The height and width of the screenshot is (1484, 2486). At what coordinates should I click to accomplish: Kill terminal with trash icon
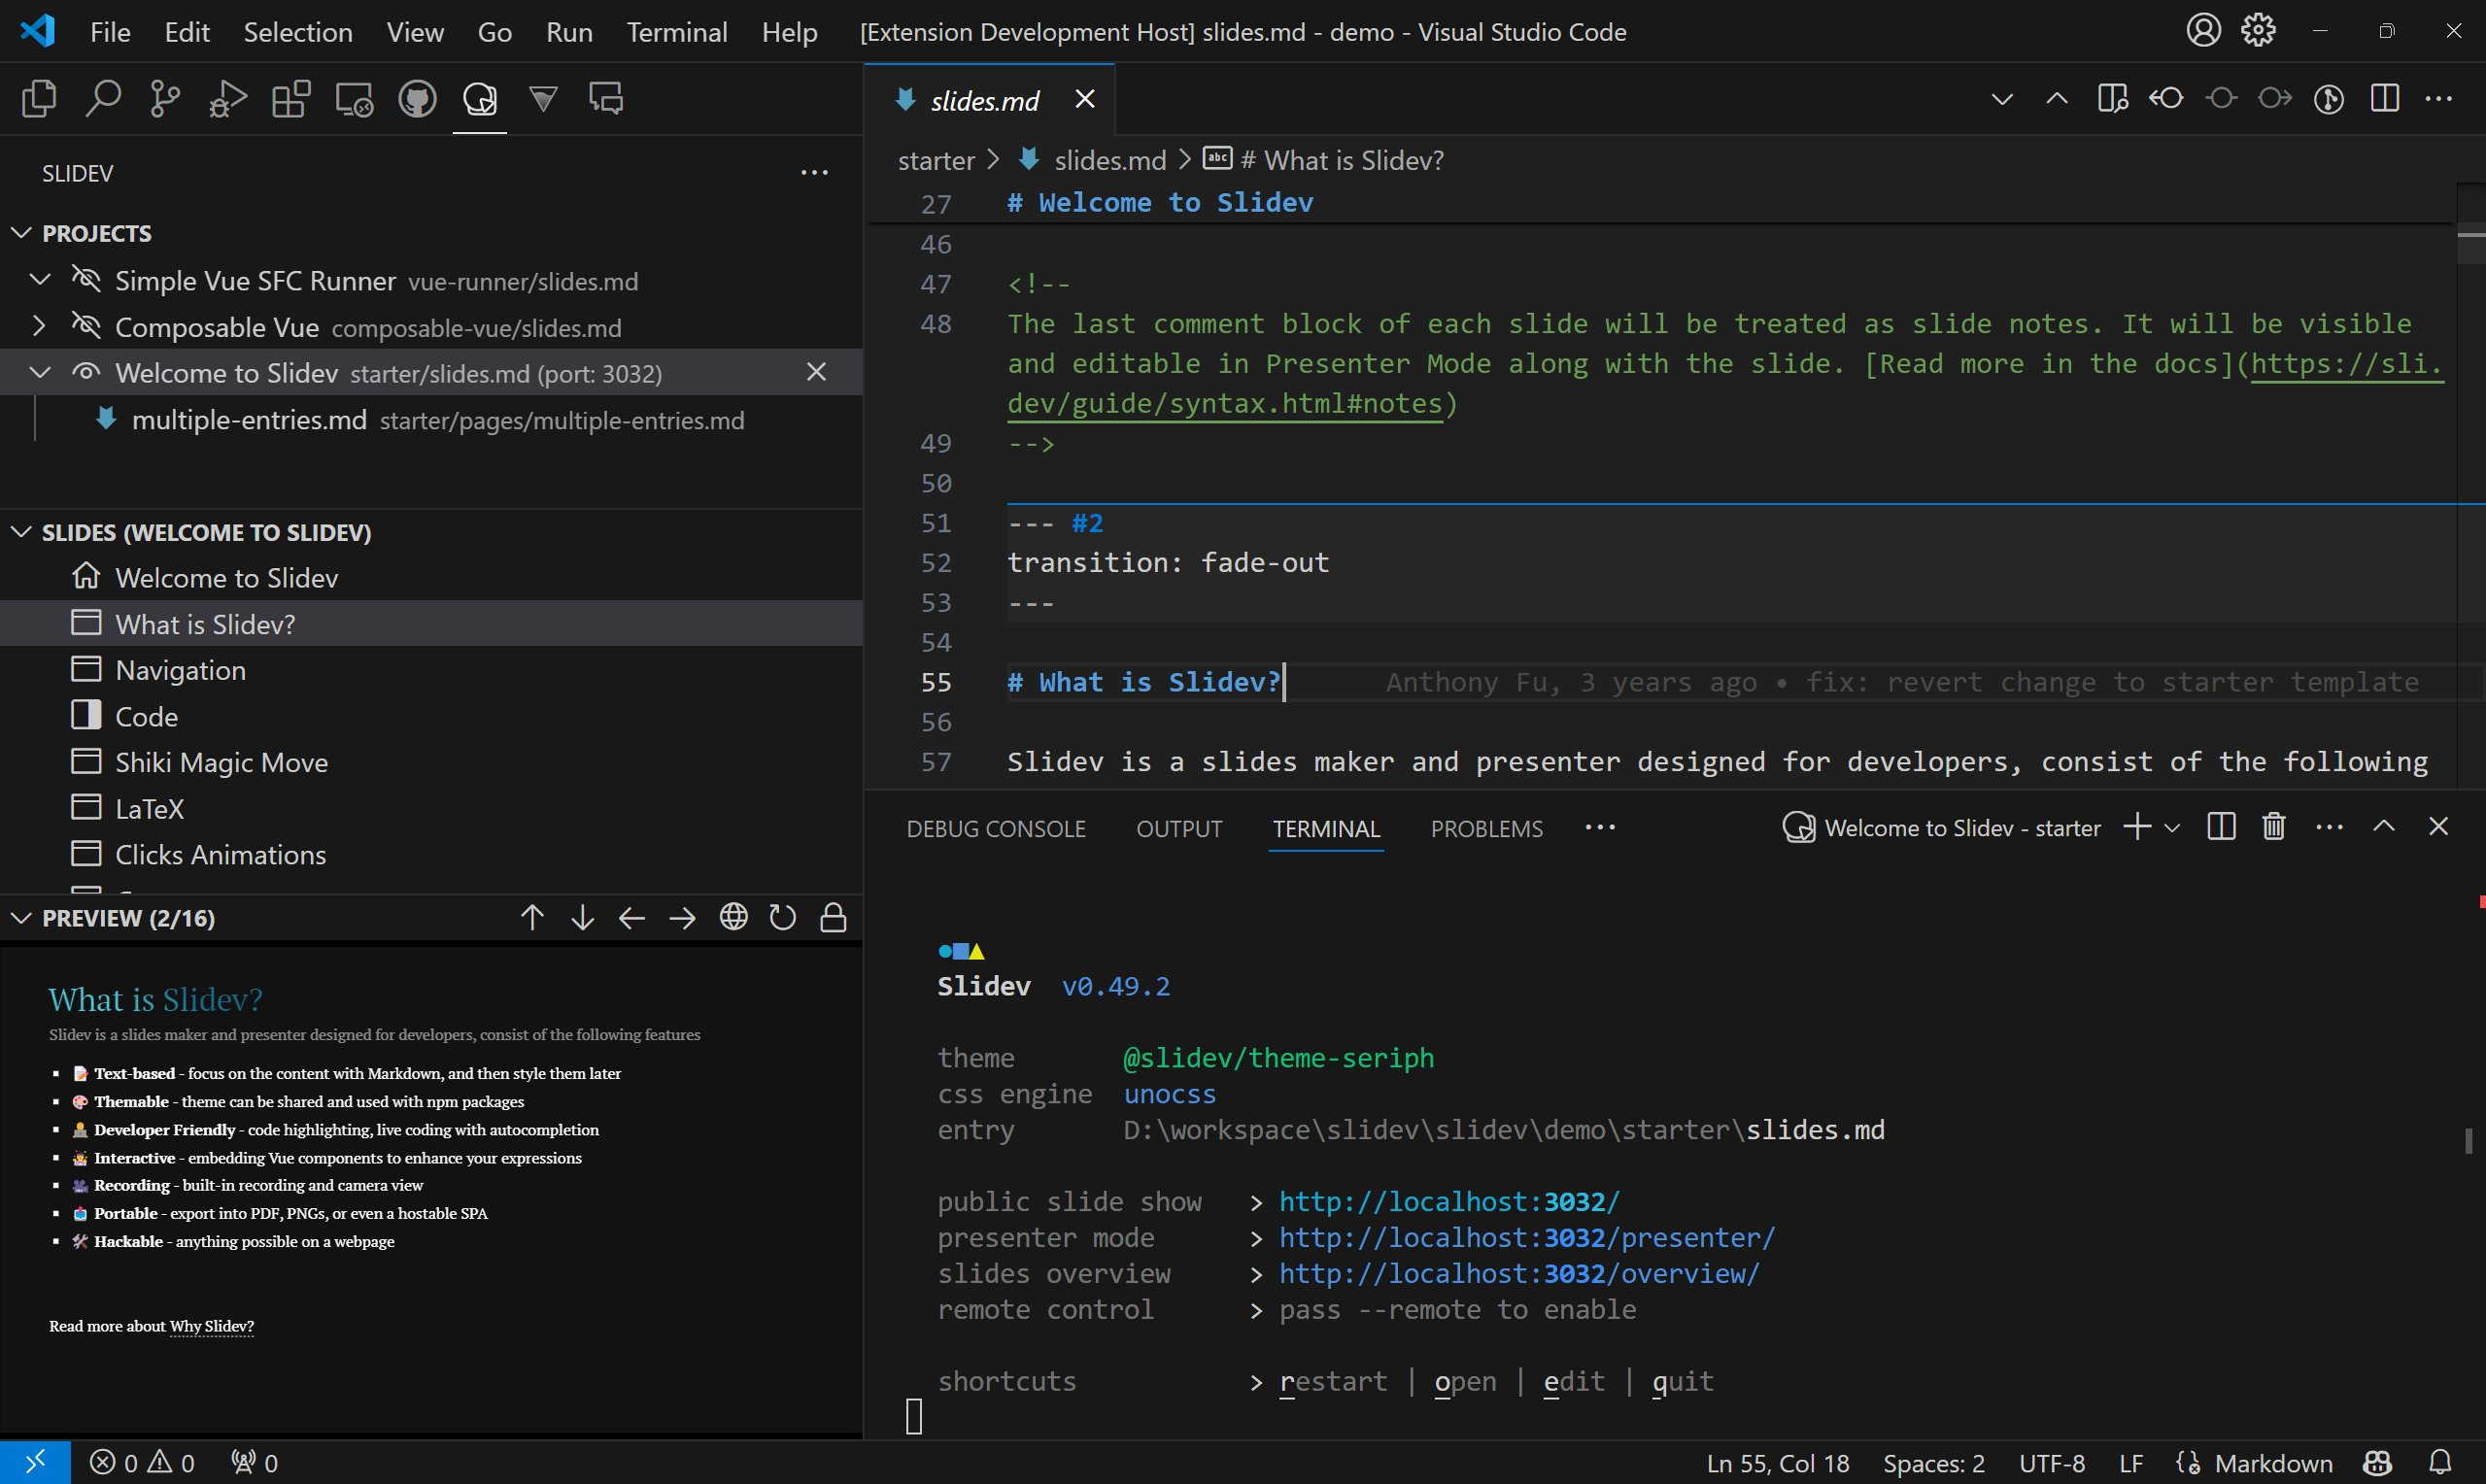pos(2274,827)
